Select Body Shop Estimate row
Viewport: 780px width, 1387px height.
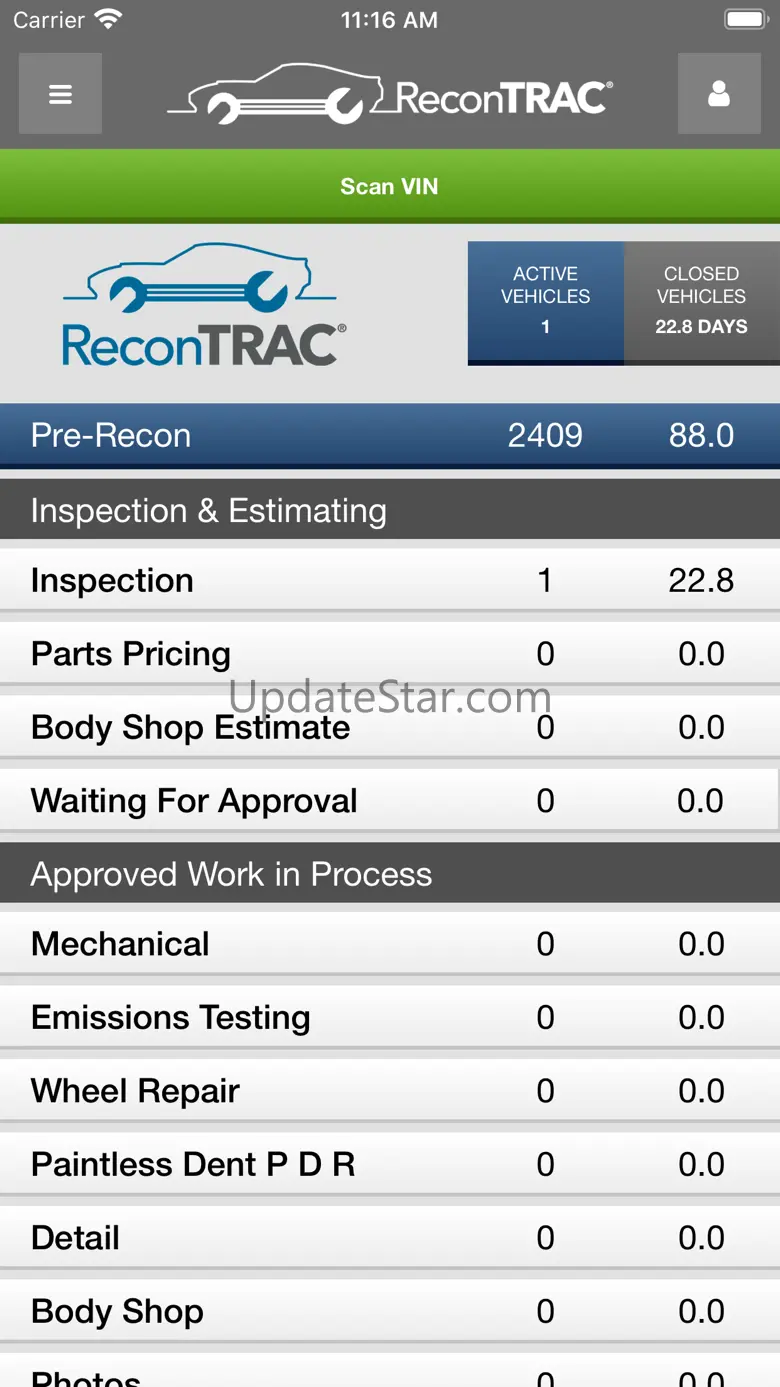point(390,728)
